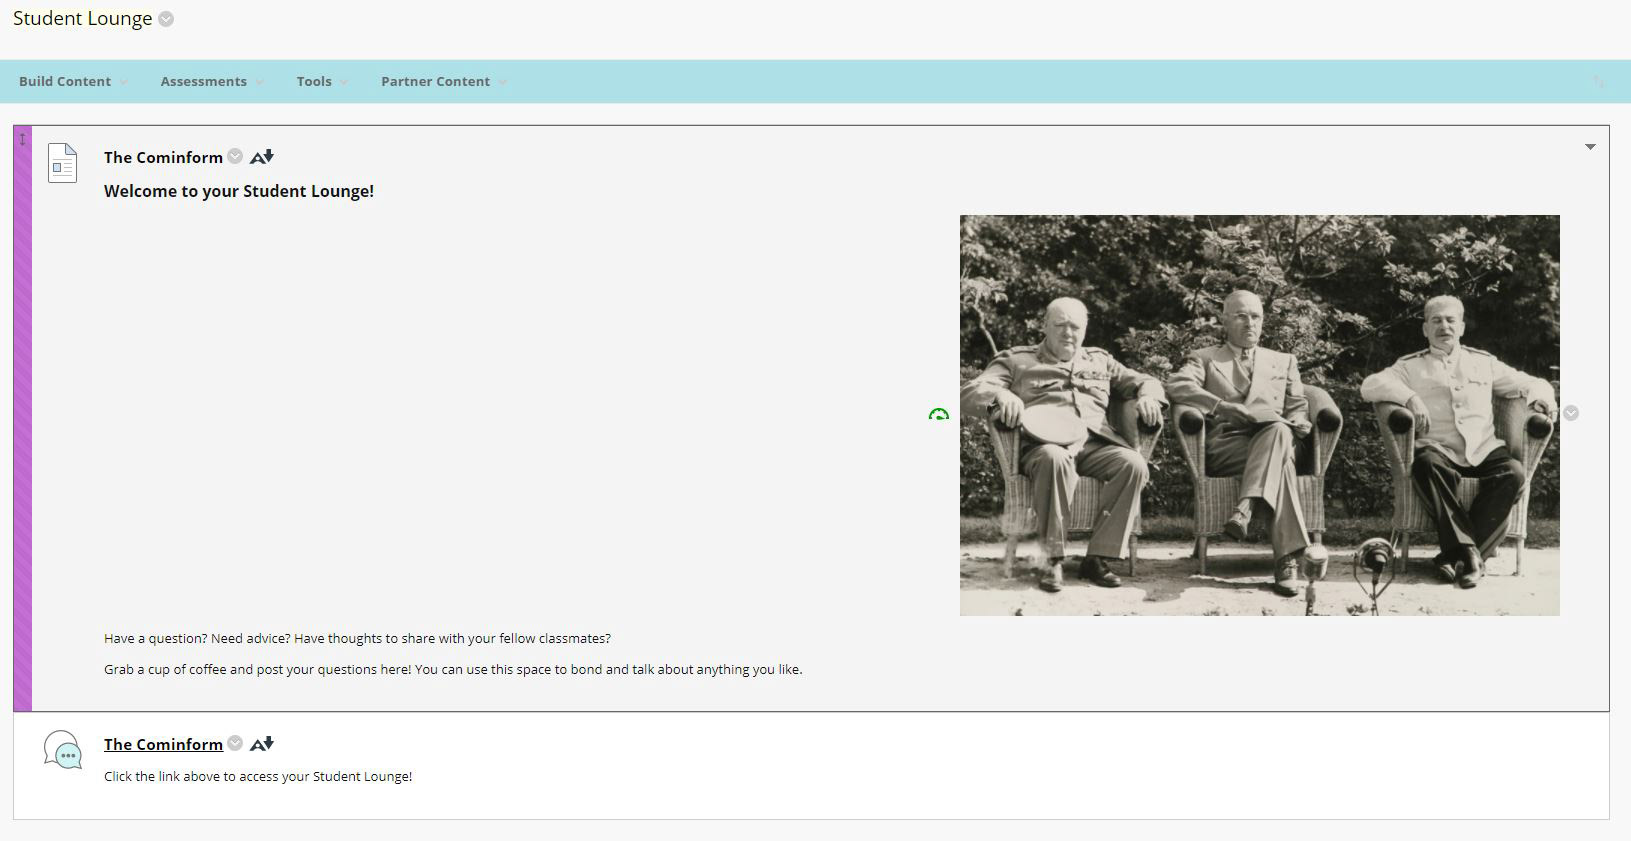Open the Student Lounge title options chevron
This screenshot has height=841, width=1631.
166,19
